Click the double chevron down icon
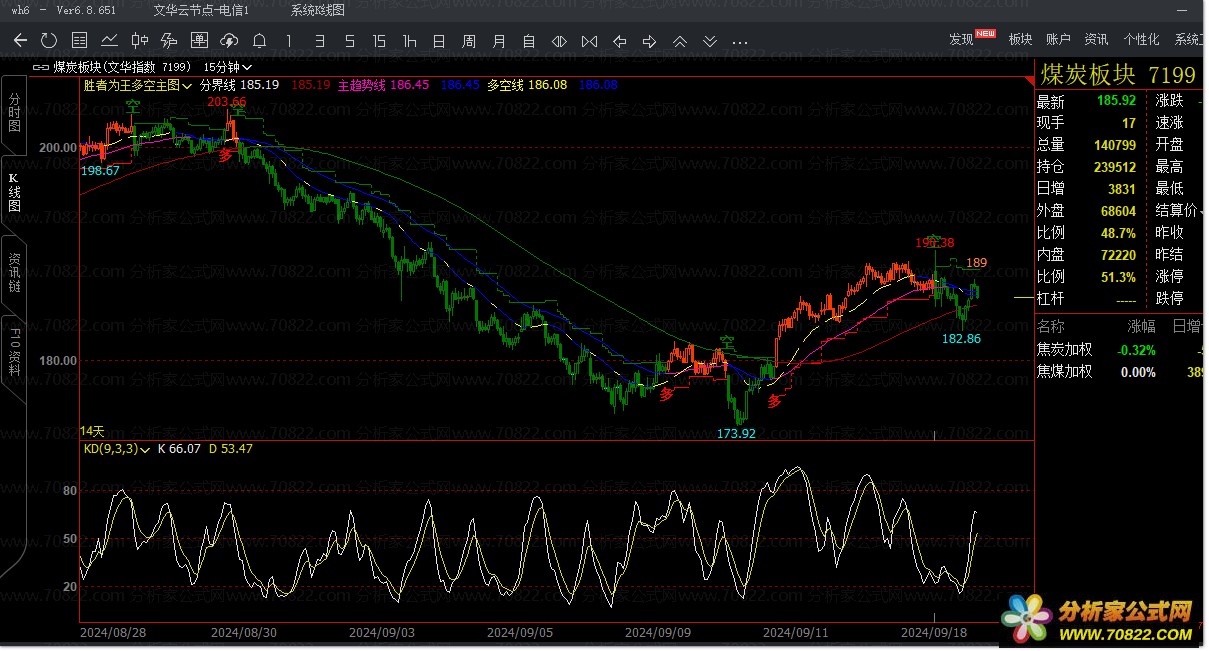This screenshot has height=651, width=1209. 709,41
